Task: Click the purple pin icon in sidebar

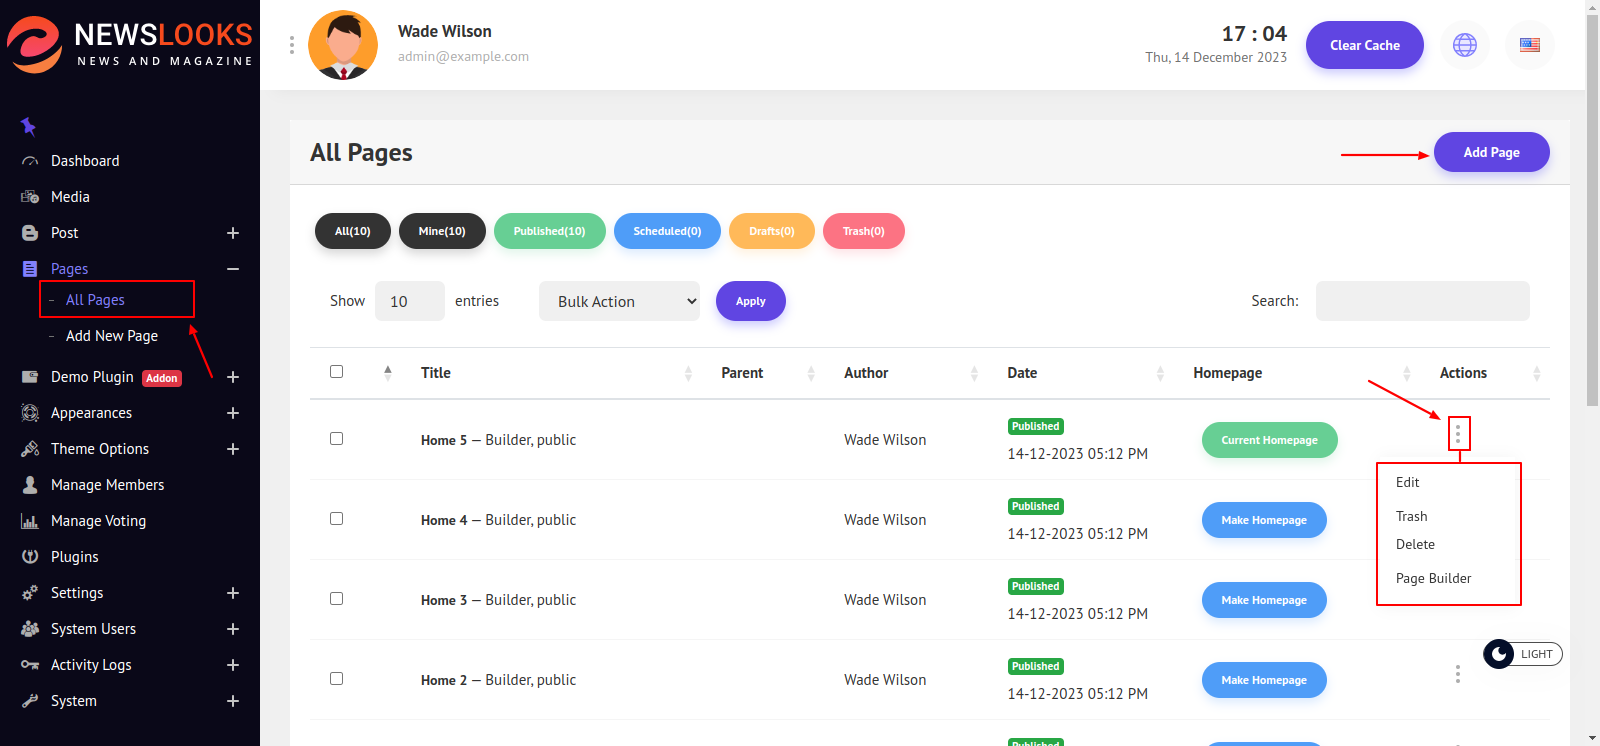Action: [x=28, y=126]
